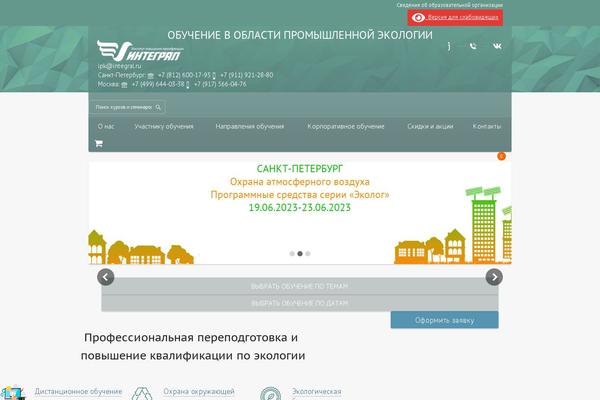Click the info icon in header

coord(449,46)
